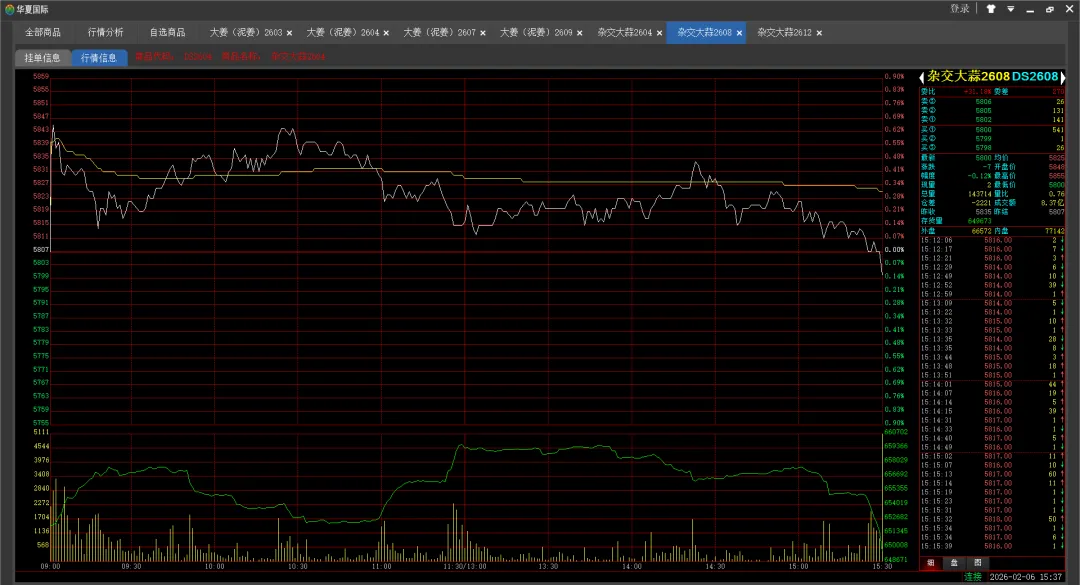Switch to 杂交大蒜2612 tab
This screenshot has height=585, width=1080.
(785, 32)
